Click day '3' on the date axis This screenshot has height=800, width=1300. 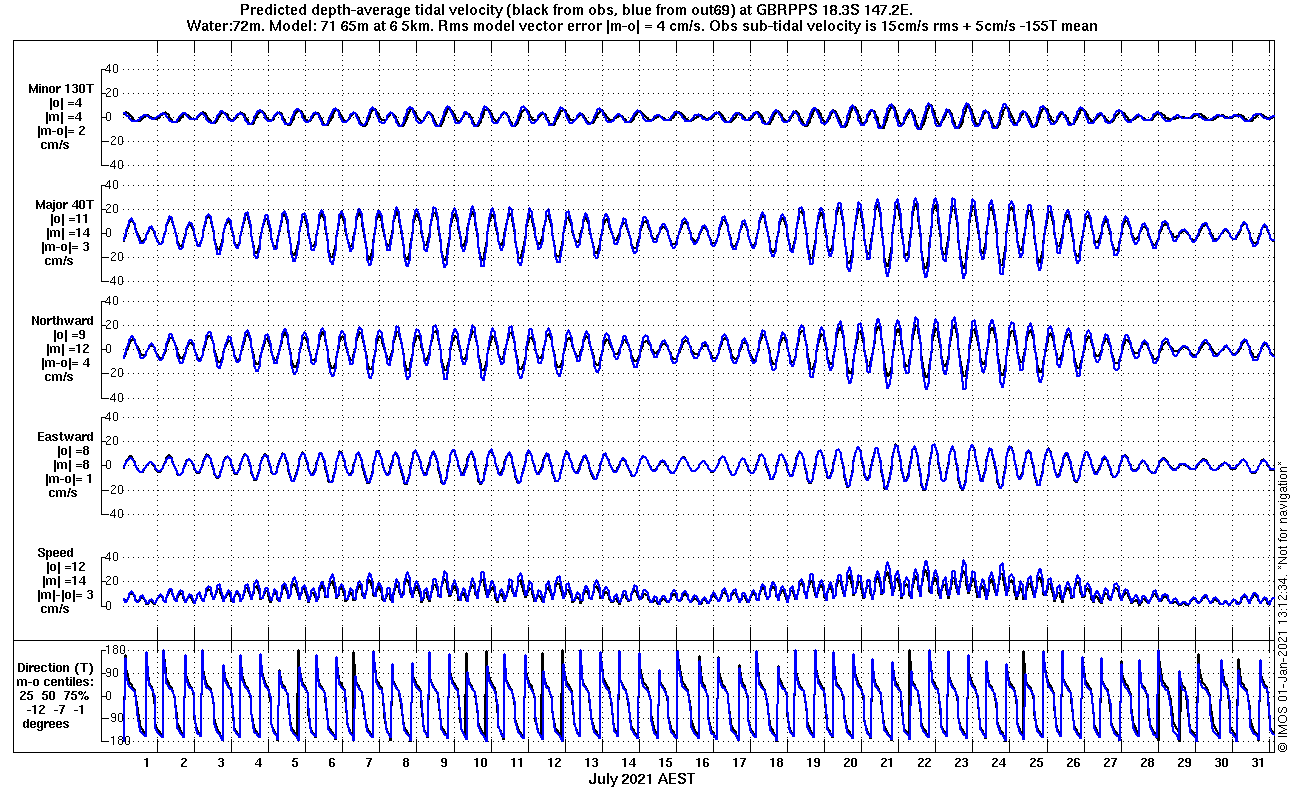point(221,762)
